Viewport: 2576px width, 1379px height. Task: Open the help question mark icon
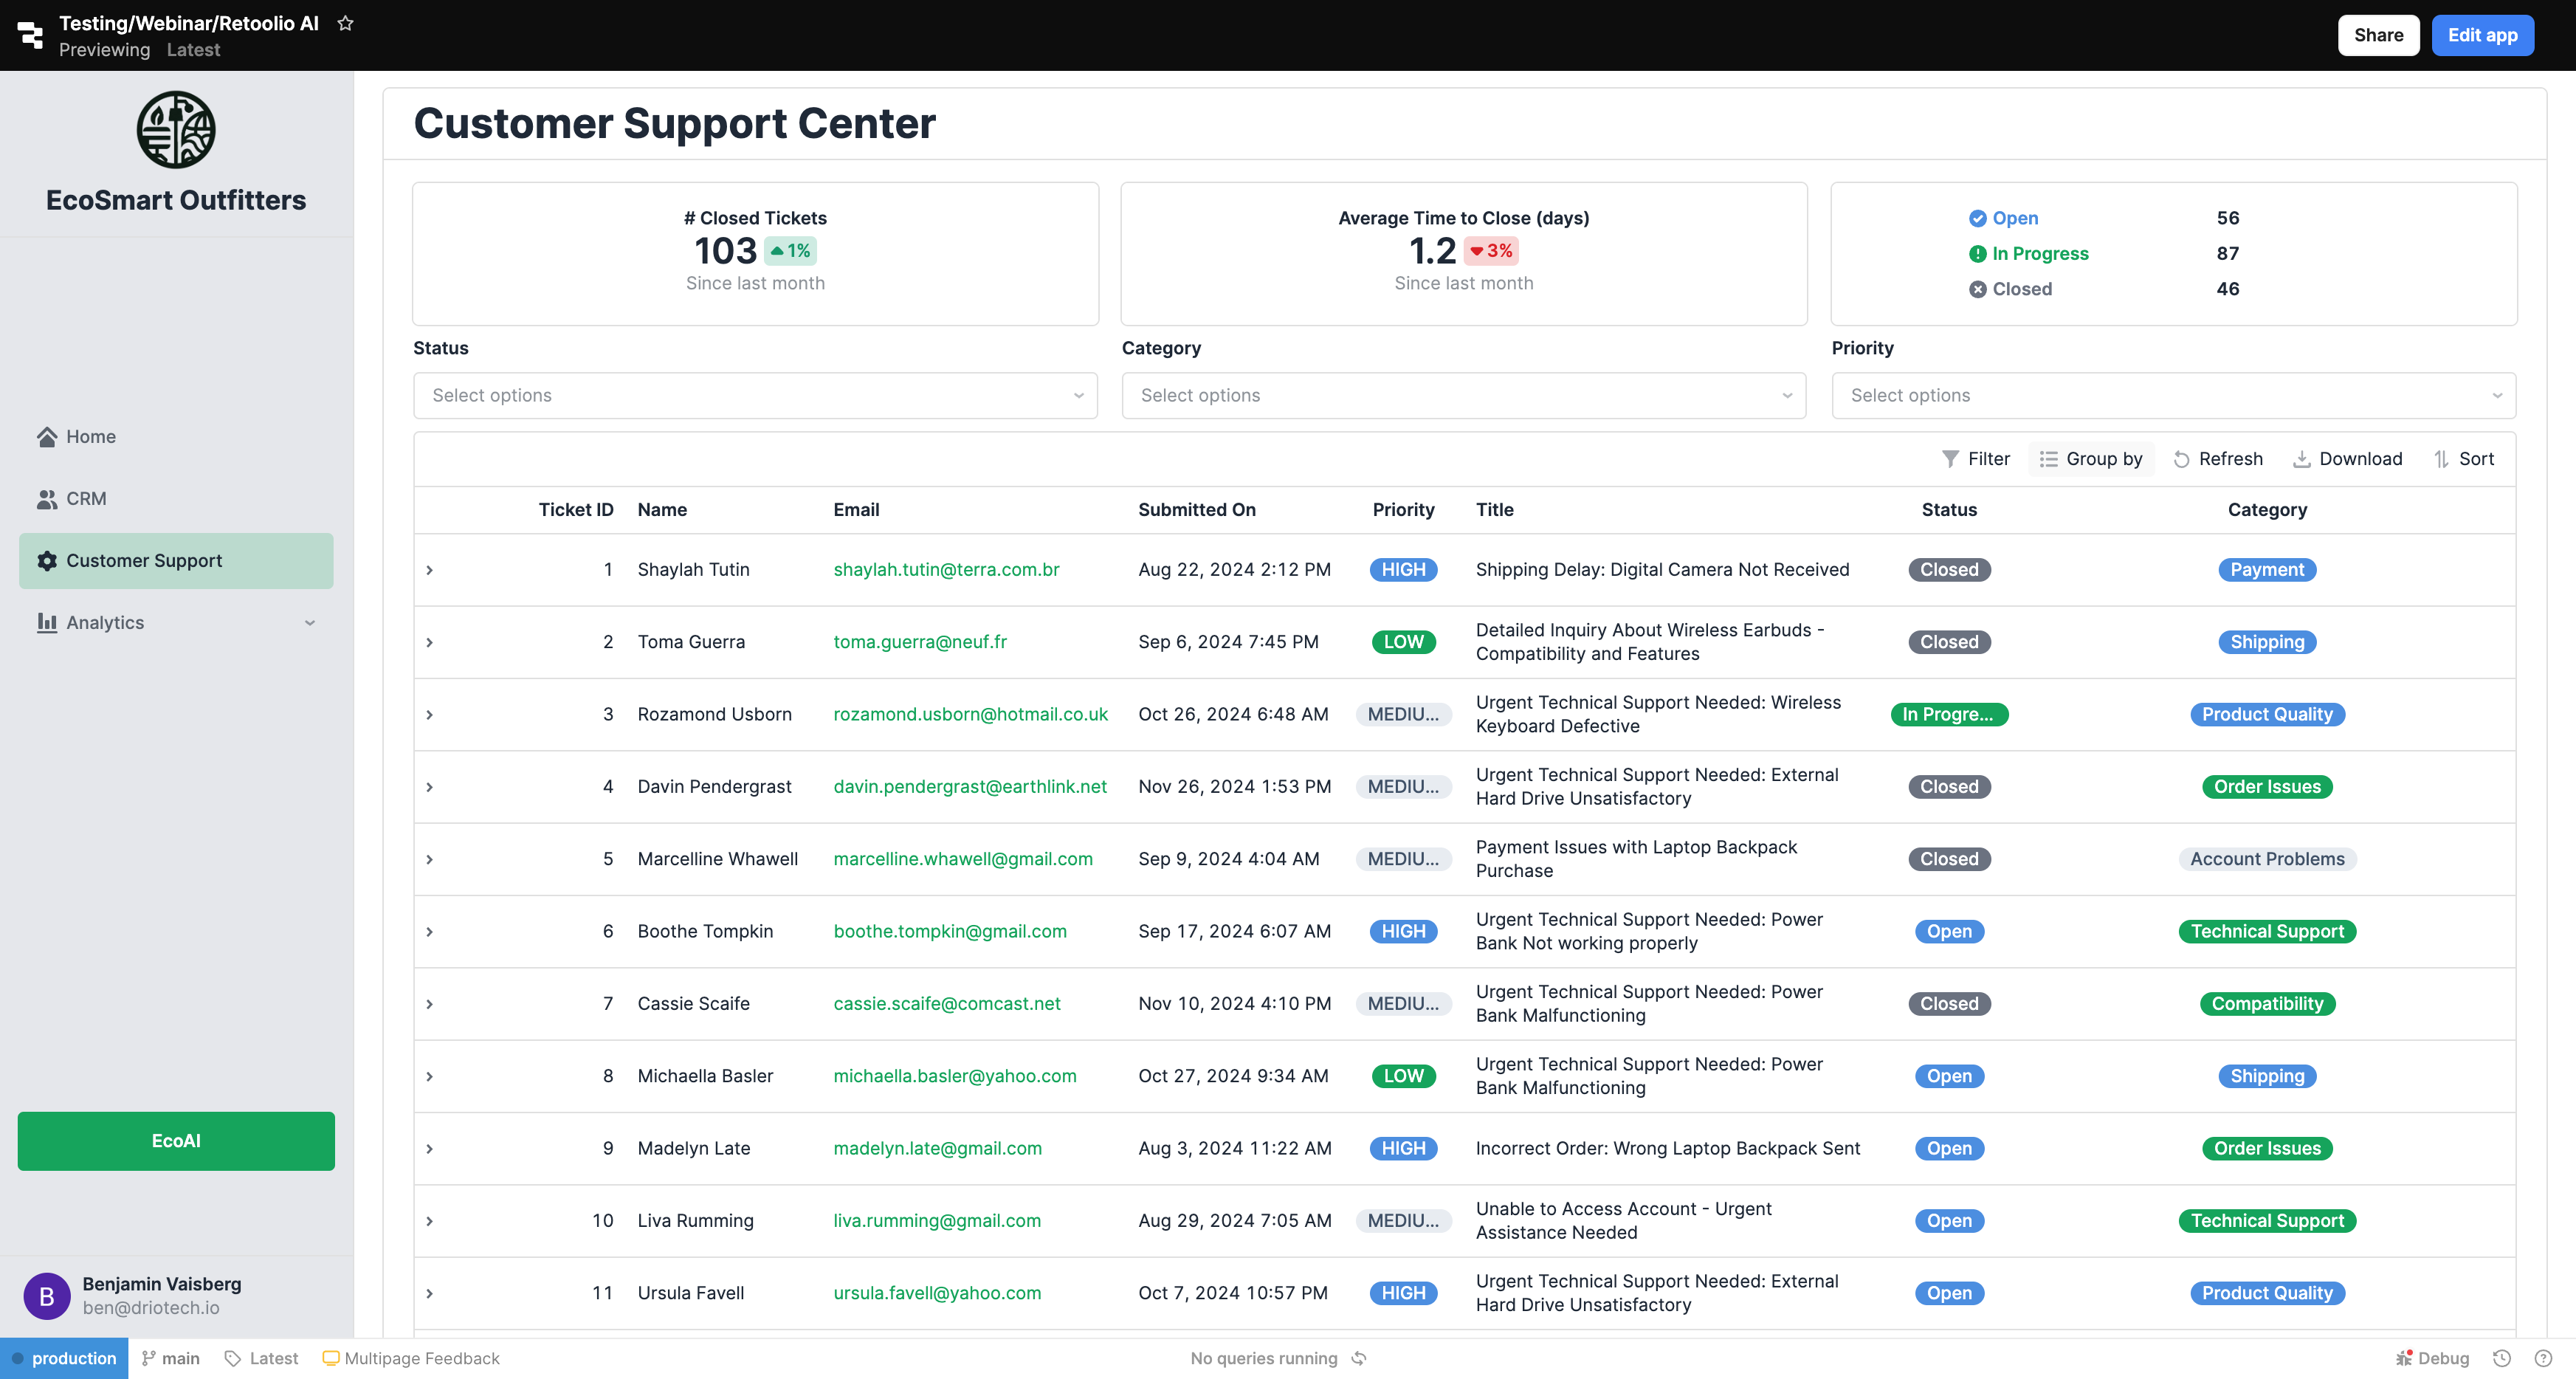(2544, 1358)
